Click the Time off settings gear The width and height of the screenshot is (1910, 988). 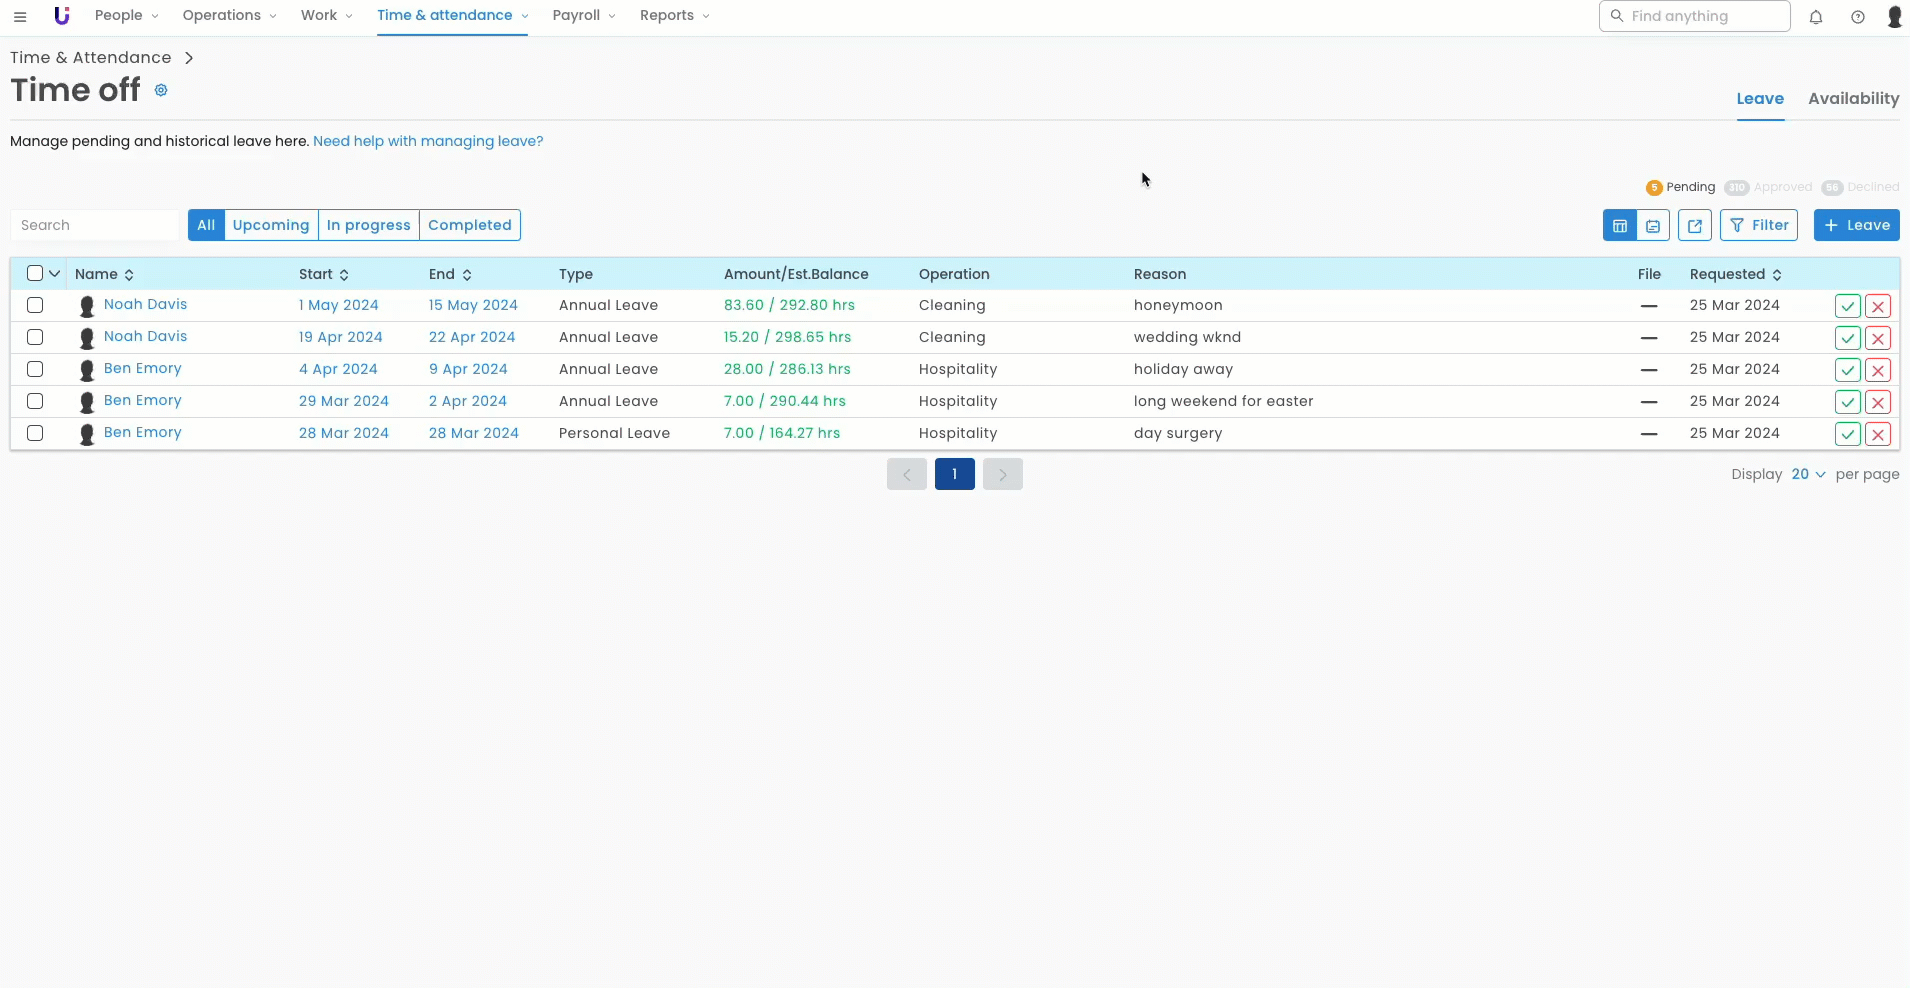(161, 91)
